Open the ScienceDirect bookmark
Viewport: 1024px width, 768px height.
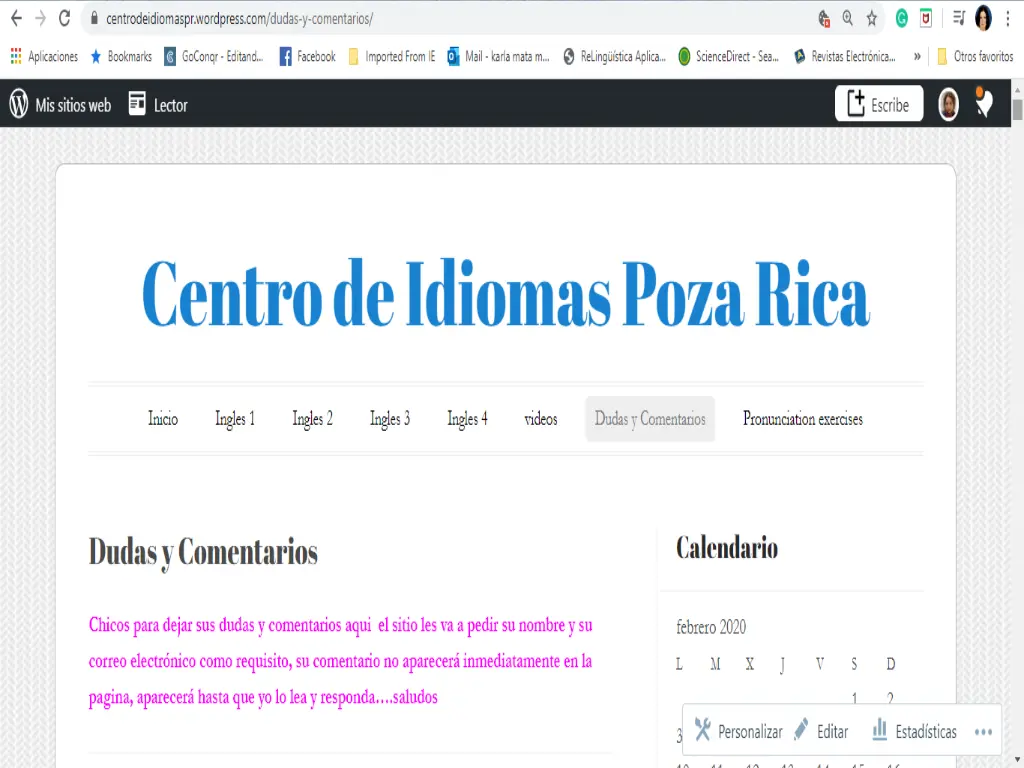pos(729,56)
